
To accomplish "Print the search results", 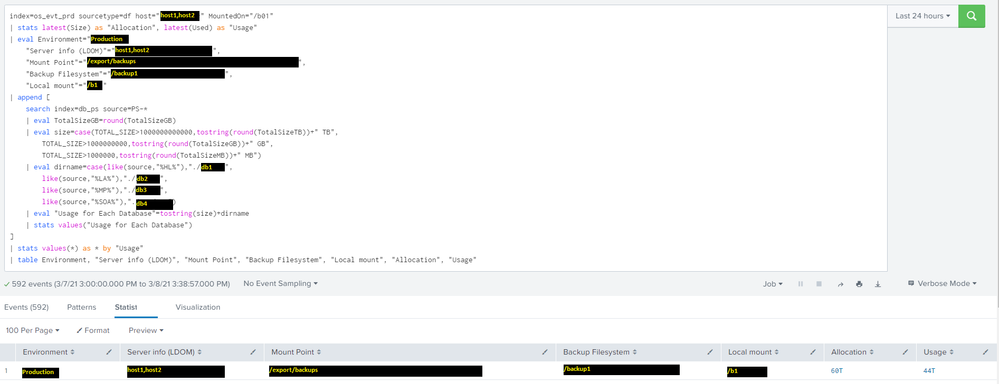I will coord(859,284).
